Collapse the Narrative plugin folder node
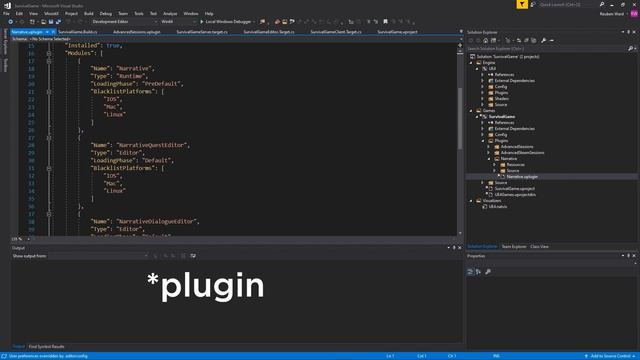Image resolution: width=640 pixels, height=360 pixels. (489, 159)
